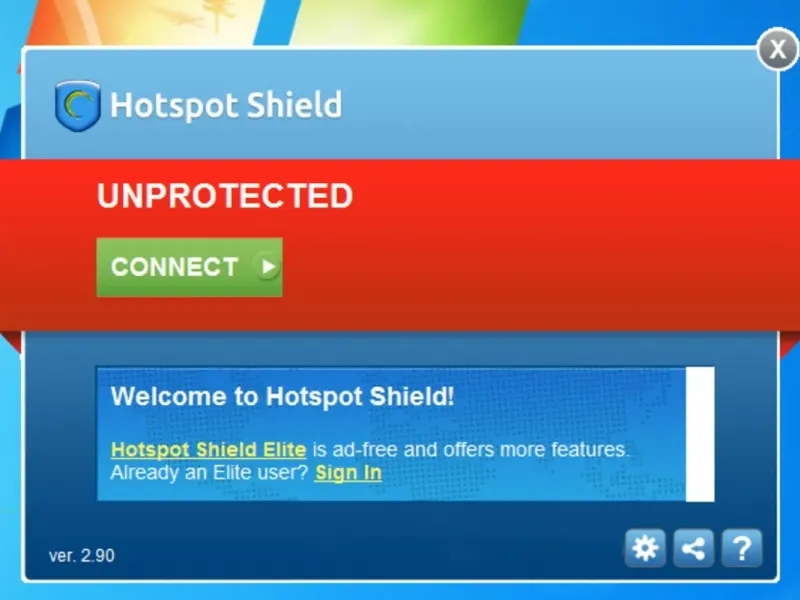This screenshot has width=800, height=600.
Task: Click the ver. 2.90 version label
Action: pos(82,556)
